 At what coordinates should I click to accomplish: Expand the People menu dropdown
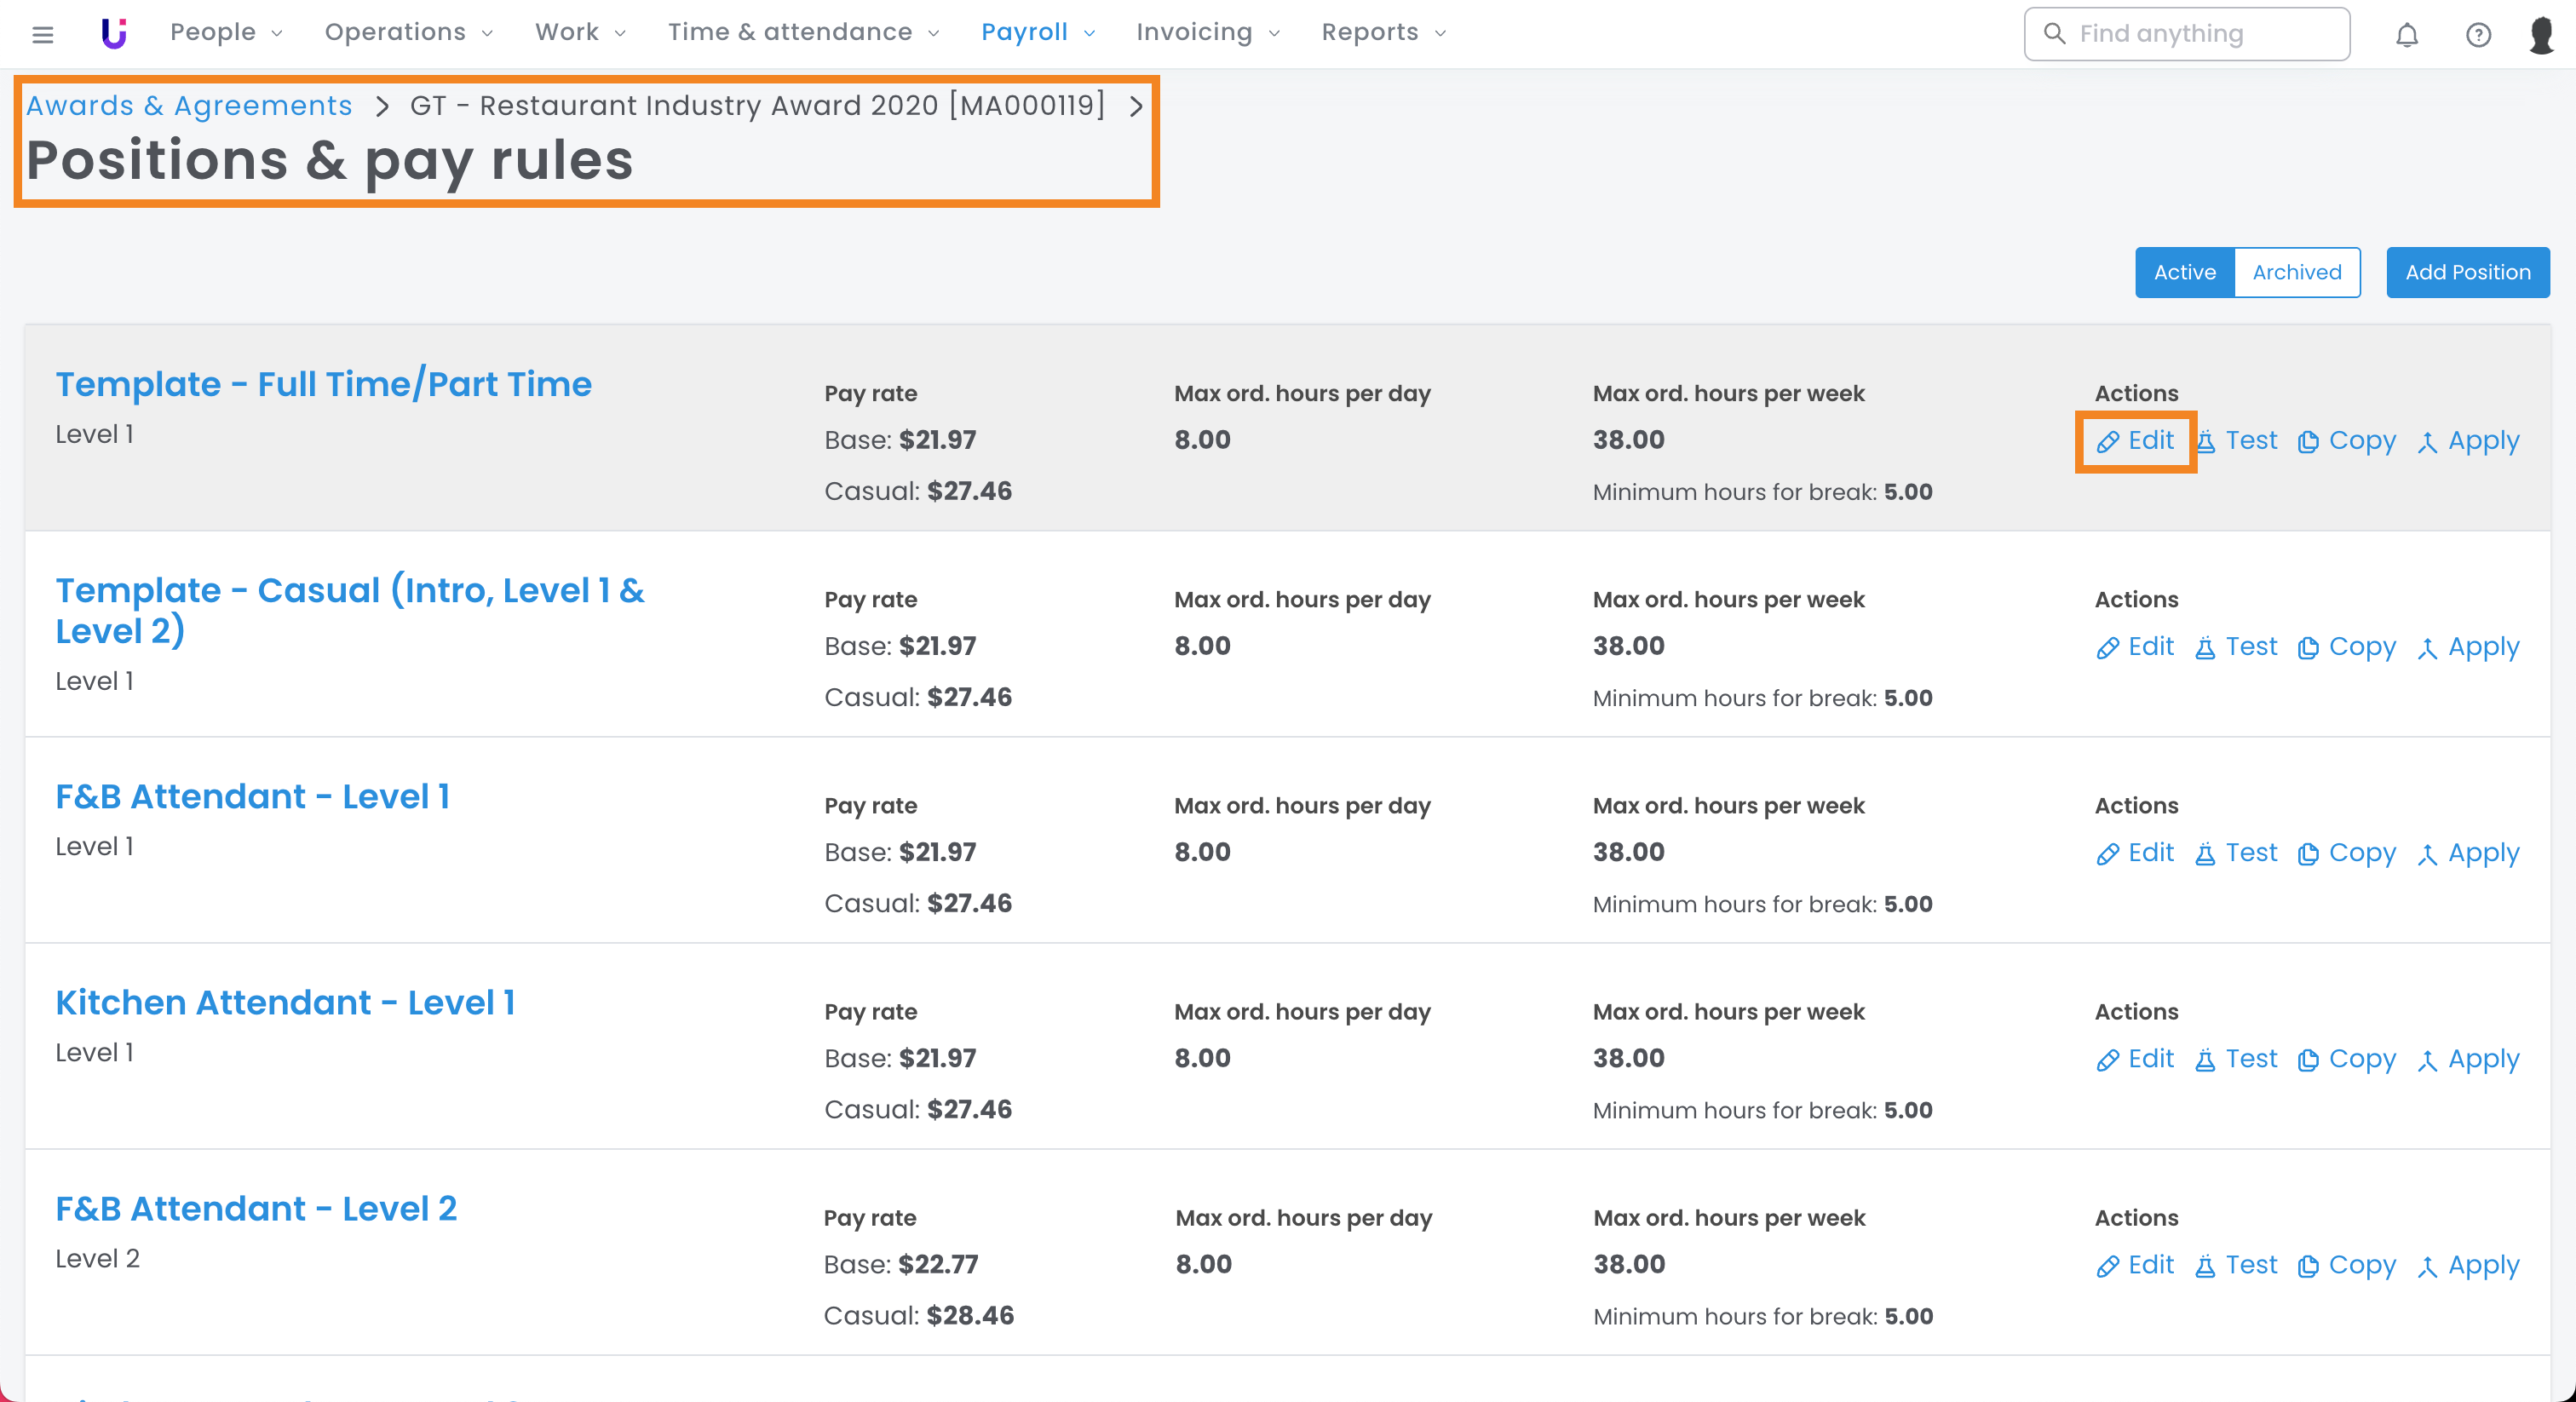226,32
